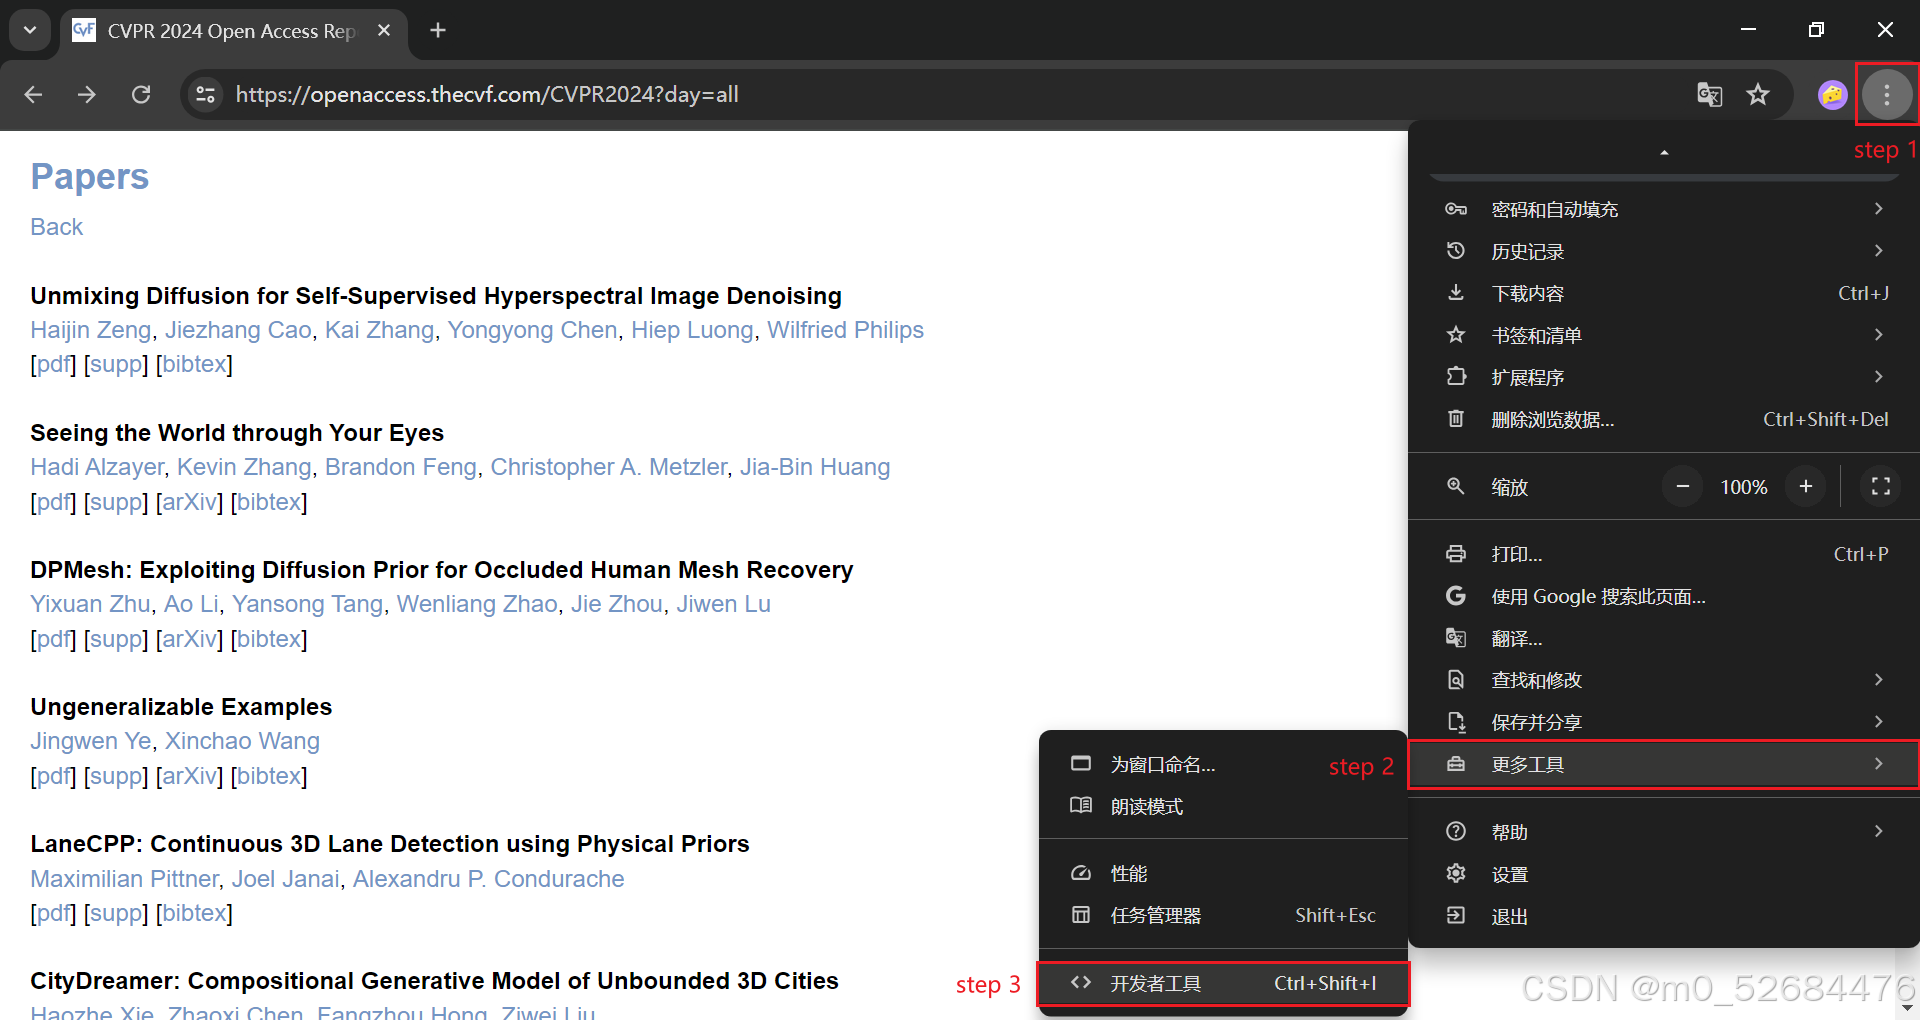Image resolution: width=1920 pixels, height=1020 pixels.
Task: Click author Christopher A. Metzler
Action: click(608, 467)
